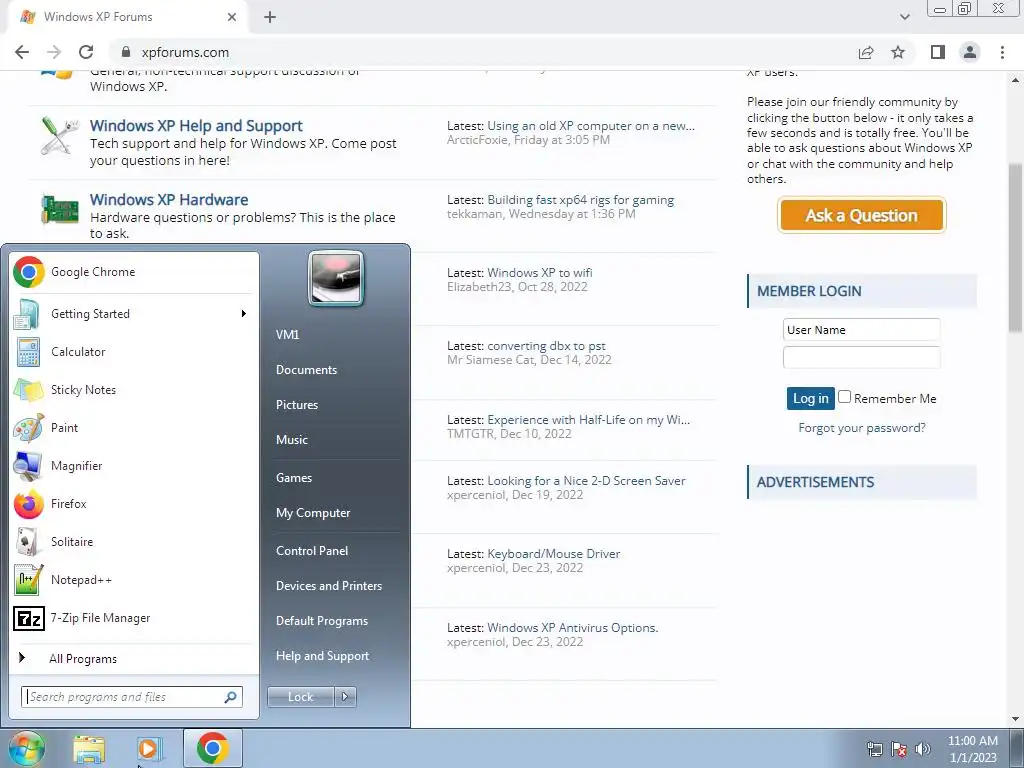Click the user account picture in Start menu
Viewport: 1024px width, 768px height.
(336, 279)
